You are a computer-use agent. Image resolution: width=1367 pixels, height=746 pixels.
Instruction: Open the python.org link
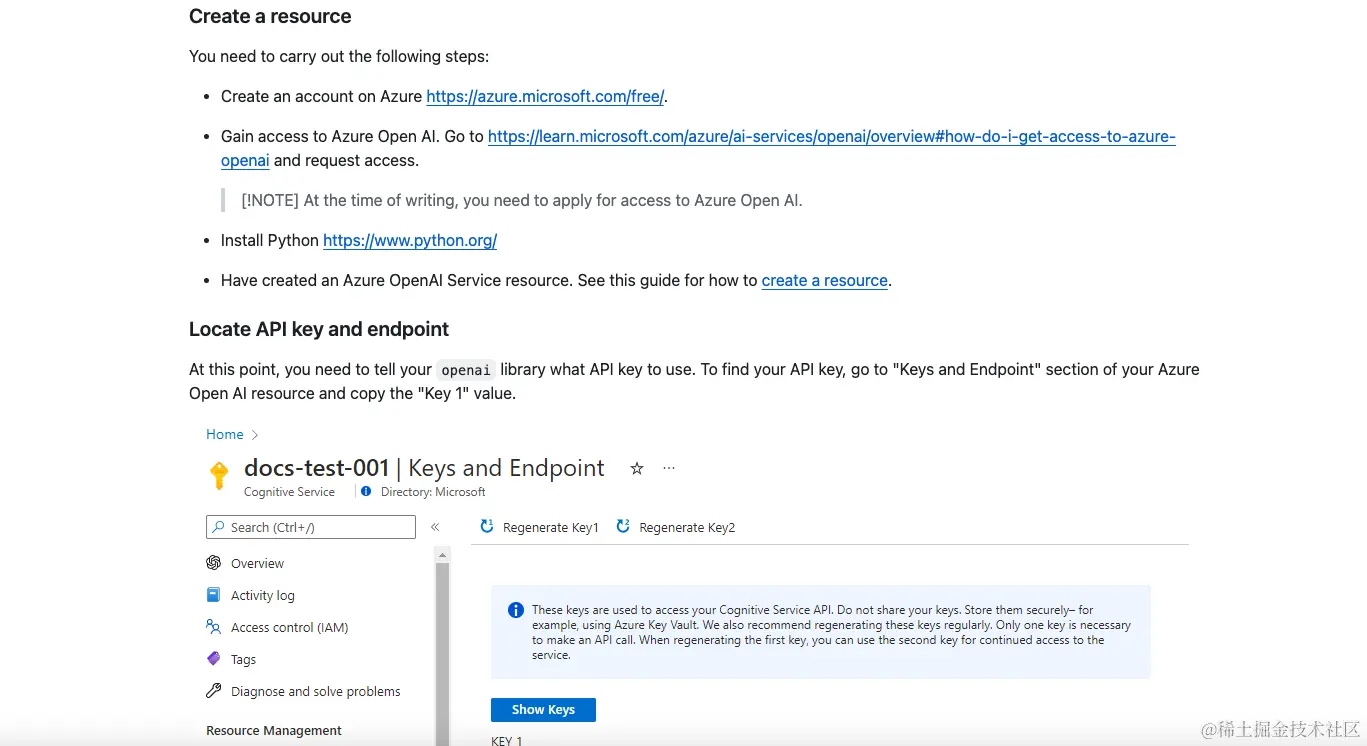pos(410,240)
